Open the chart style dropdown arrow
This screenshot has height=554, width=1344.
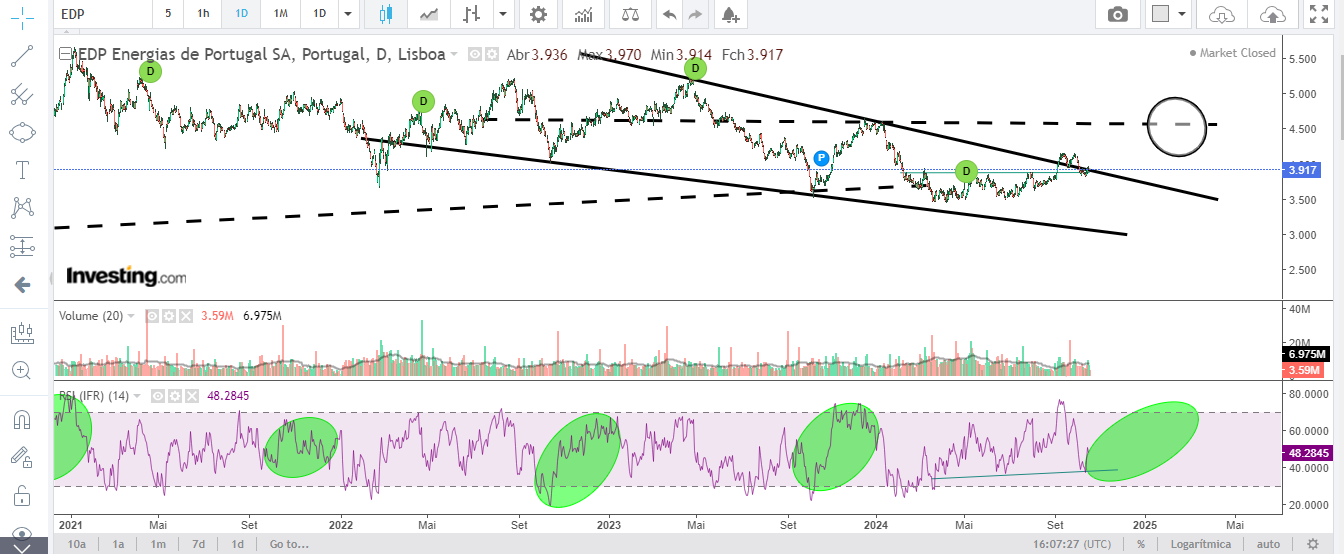503,14
